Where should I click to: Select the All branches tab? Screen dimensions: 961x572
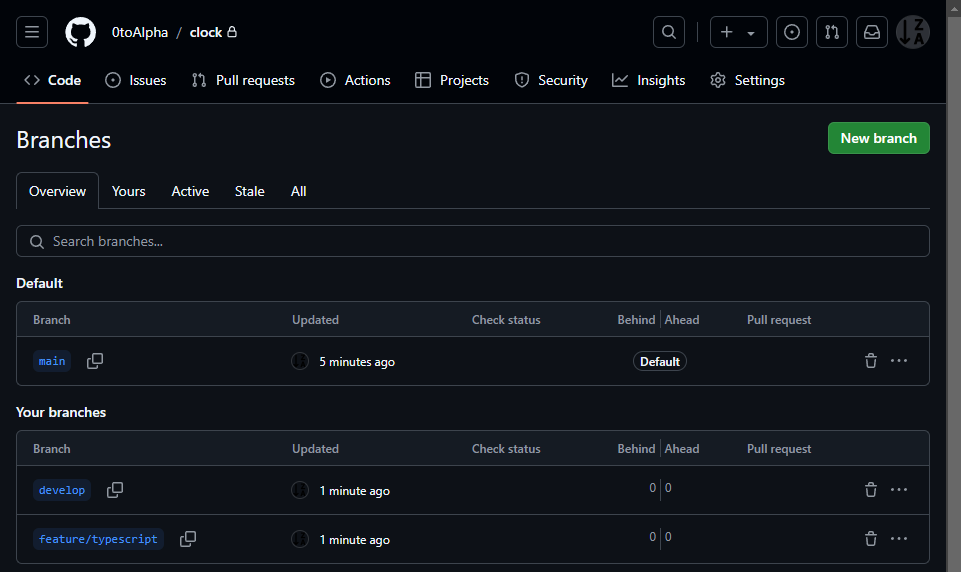pos(298,191)
